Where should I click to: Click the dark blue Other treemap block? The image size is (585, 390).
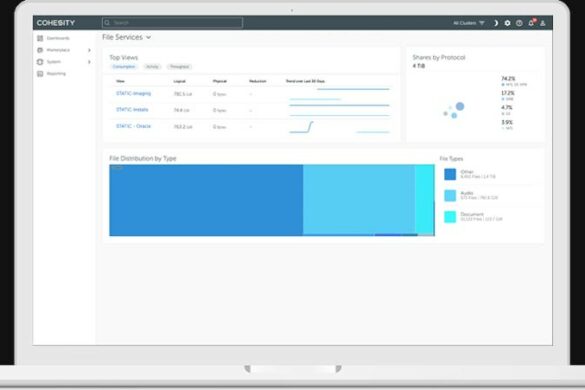tap(206, 200)
